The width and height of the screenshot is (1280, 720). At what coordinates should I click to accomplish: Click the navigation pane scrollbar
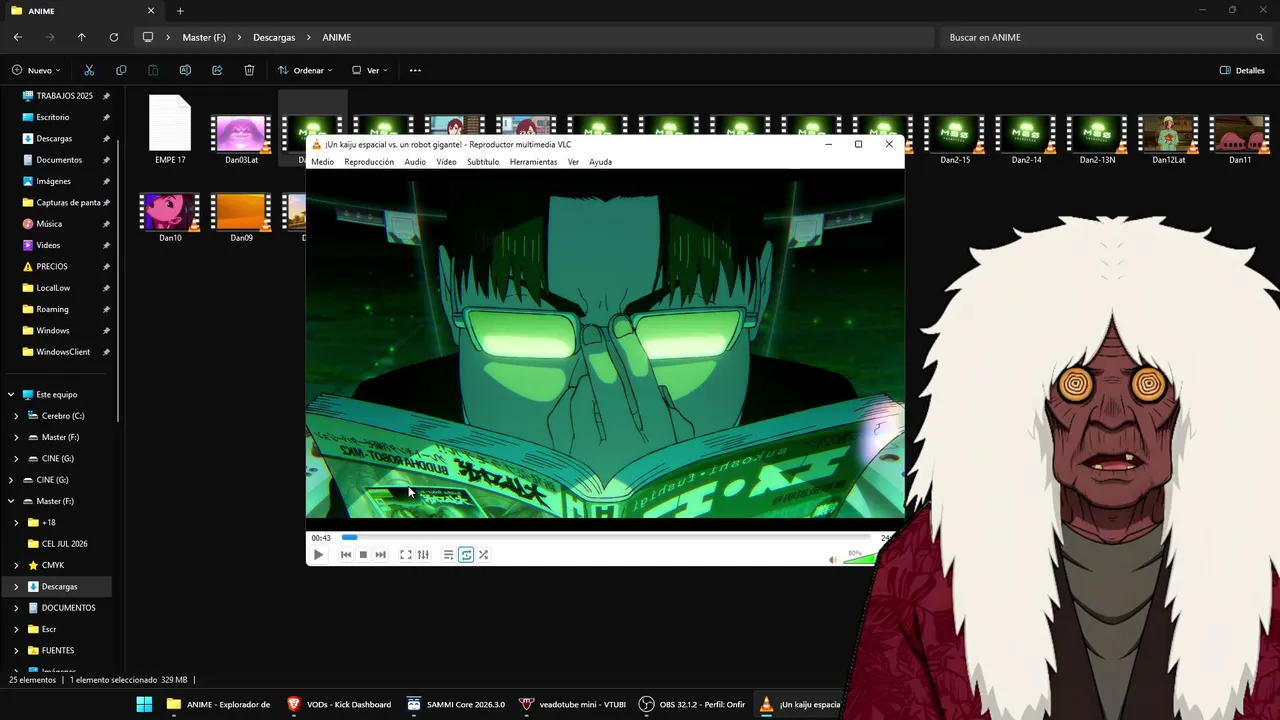[x=119, y=280]
